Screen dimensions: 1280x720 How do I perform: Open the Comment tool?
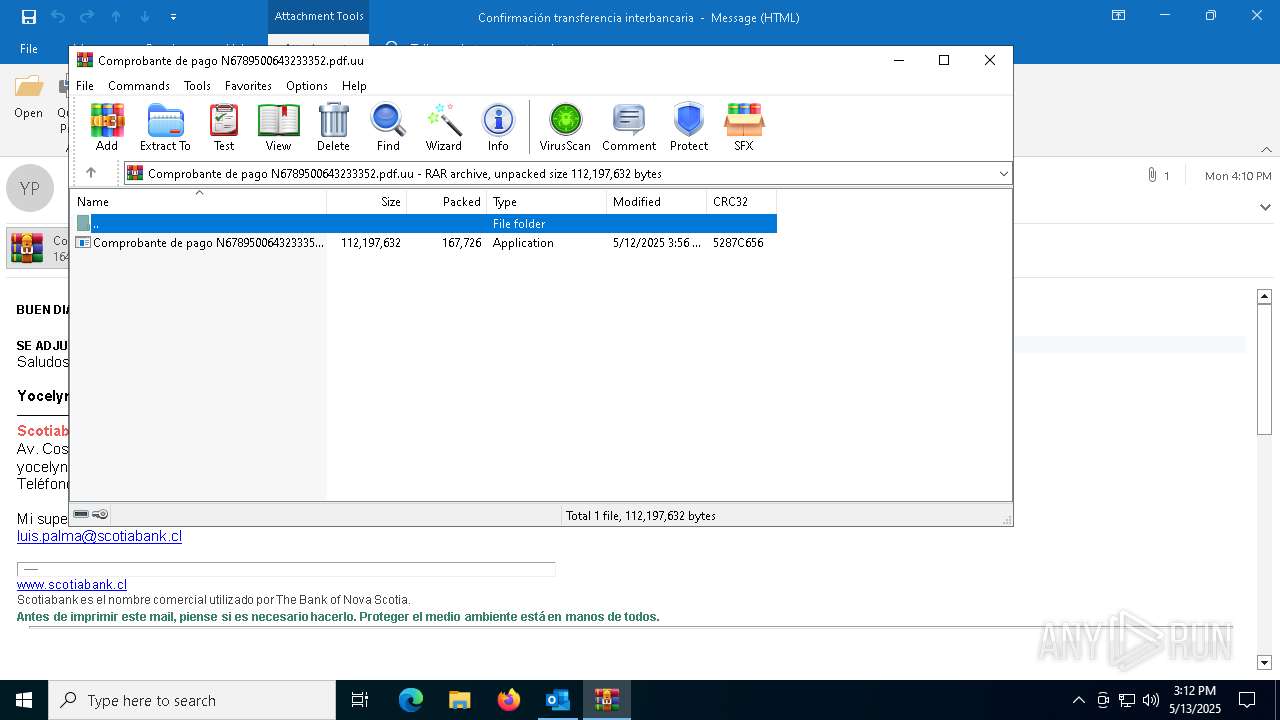pos(629,127)
